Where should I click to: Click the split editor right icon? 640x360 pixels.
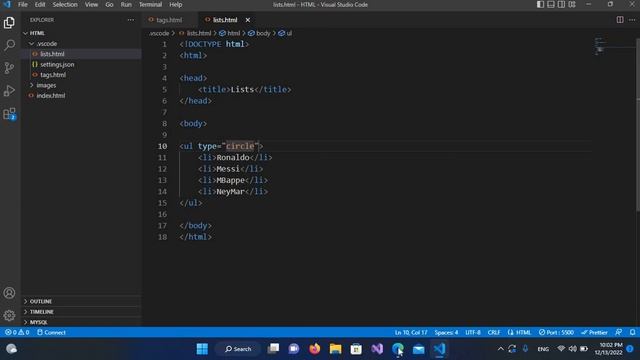click(620, 20)
